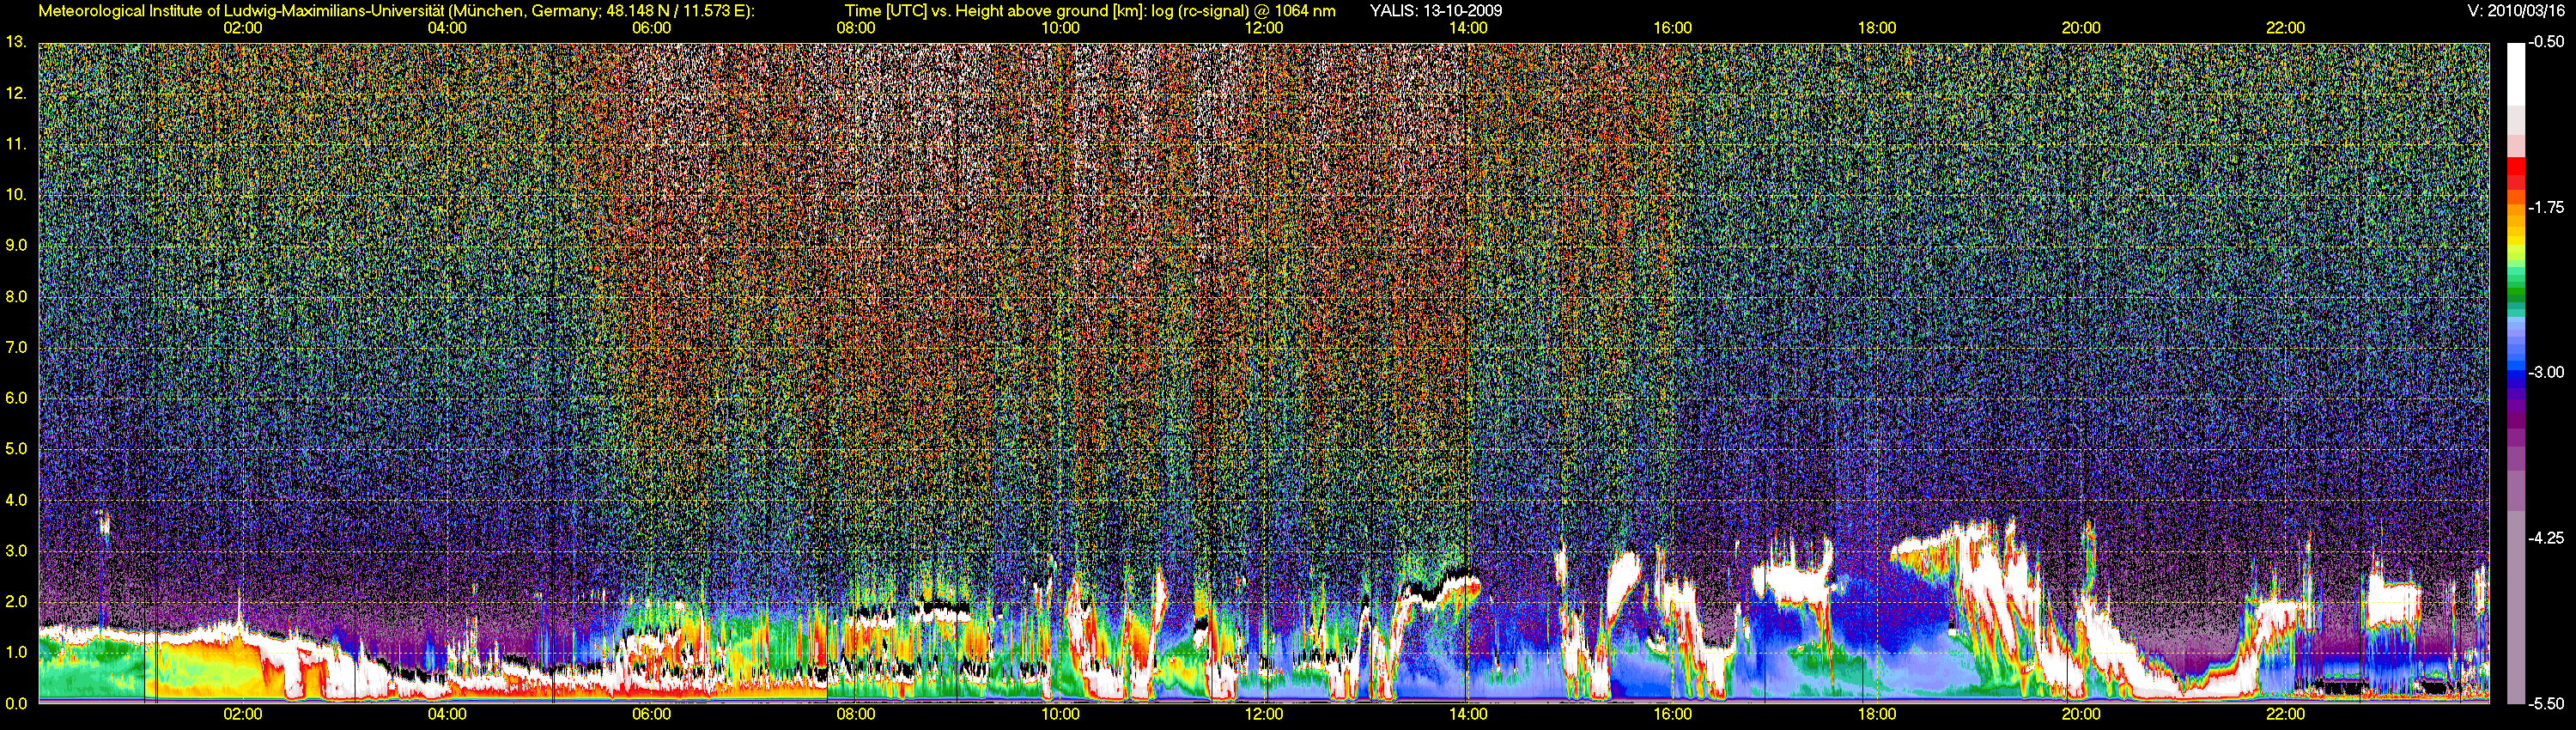Click the '6.0' height axis label
The width and height of the screenshot is (2576, 730).
(16, 398)
